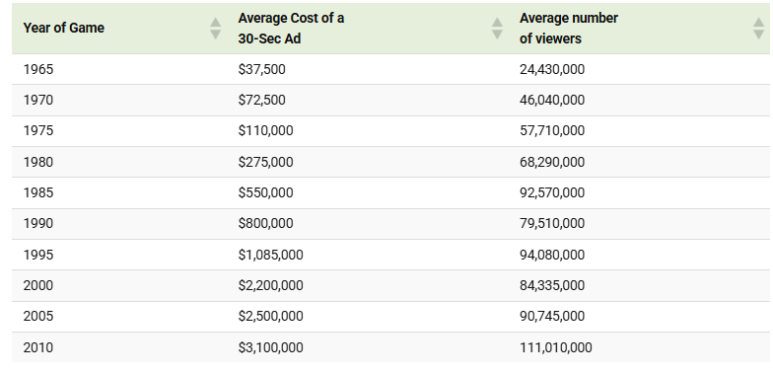
Task: Click the $72,500 ad cost value
Action: click(x=262, y=101)
